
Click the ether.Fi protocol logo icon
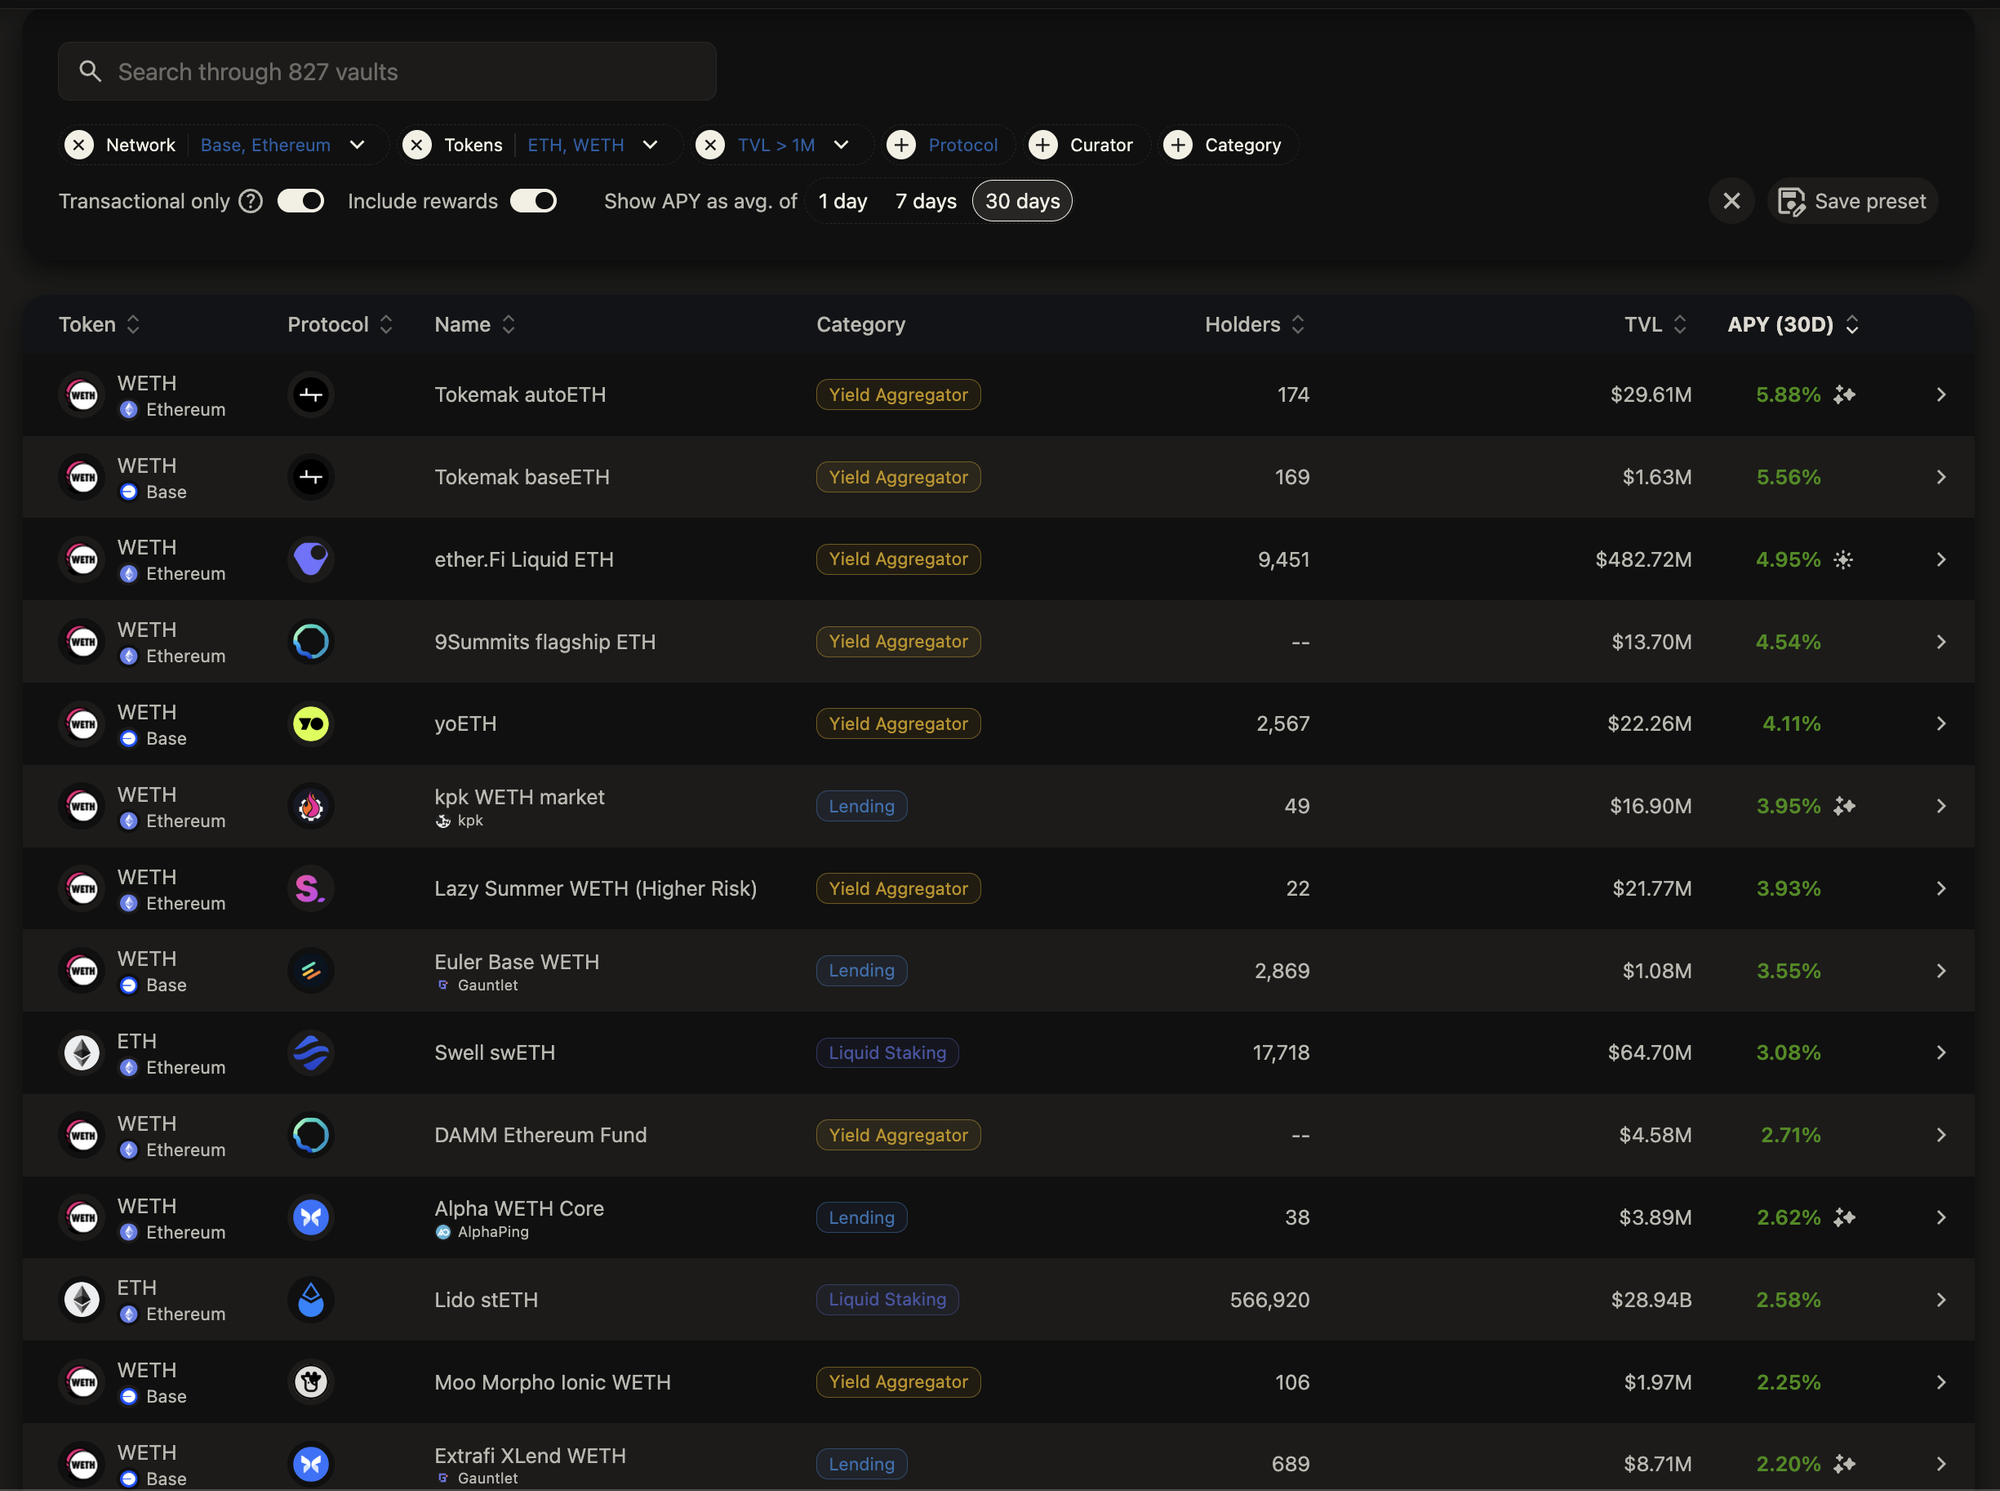pos(310,559)
